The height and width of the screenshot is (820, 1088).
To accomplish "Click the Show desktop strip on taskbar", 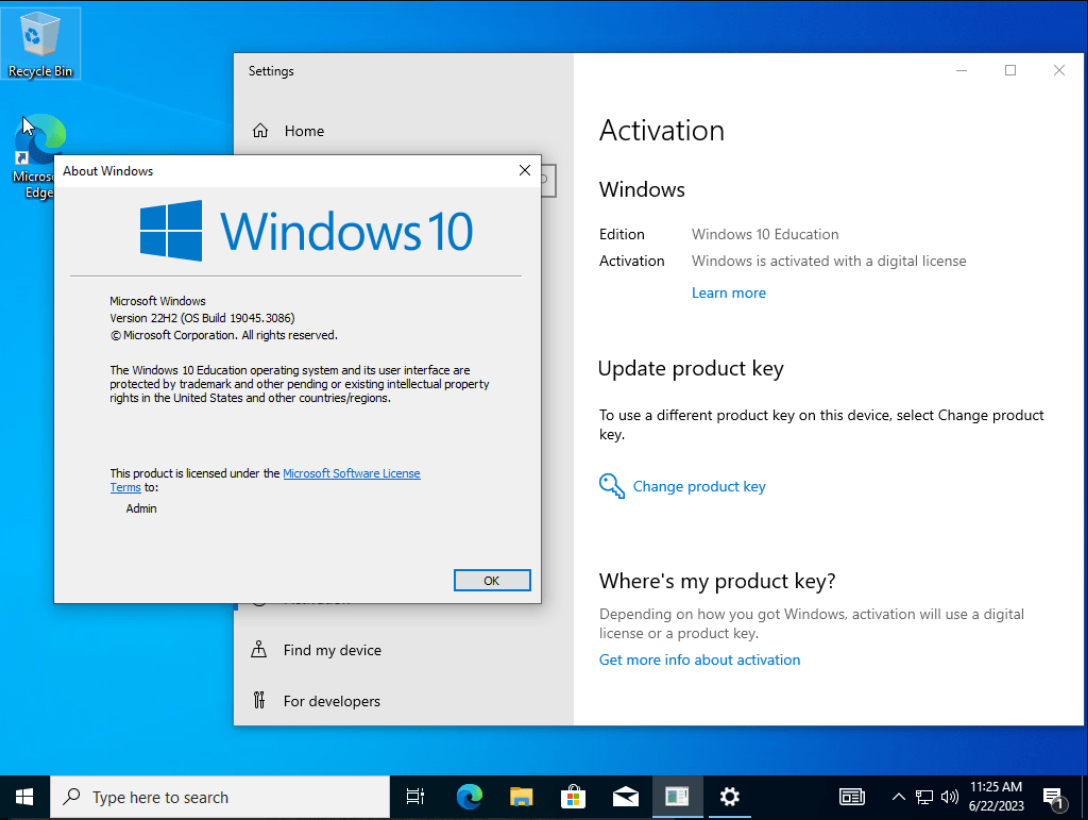I will click(x=1084, y=797).
